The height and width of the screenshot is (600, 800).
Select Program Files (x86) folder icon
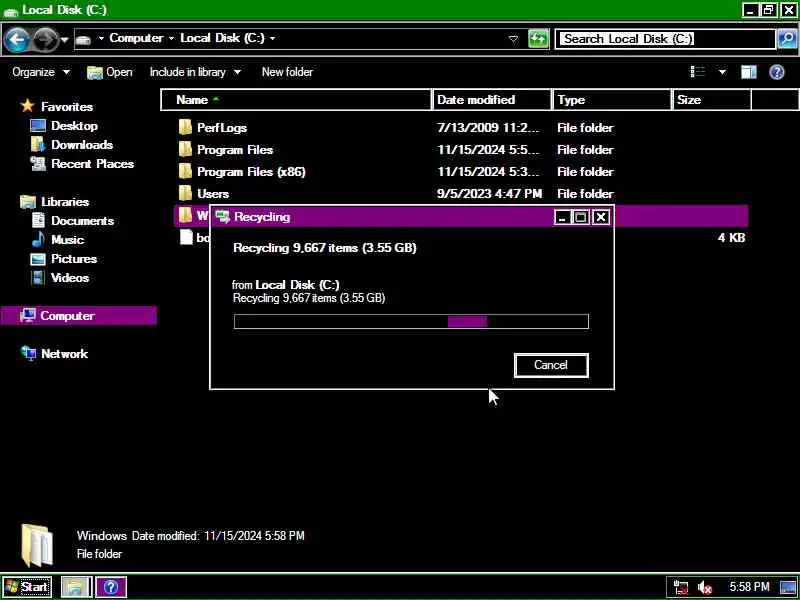pyautogui.click(x=186, y=171)
